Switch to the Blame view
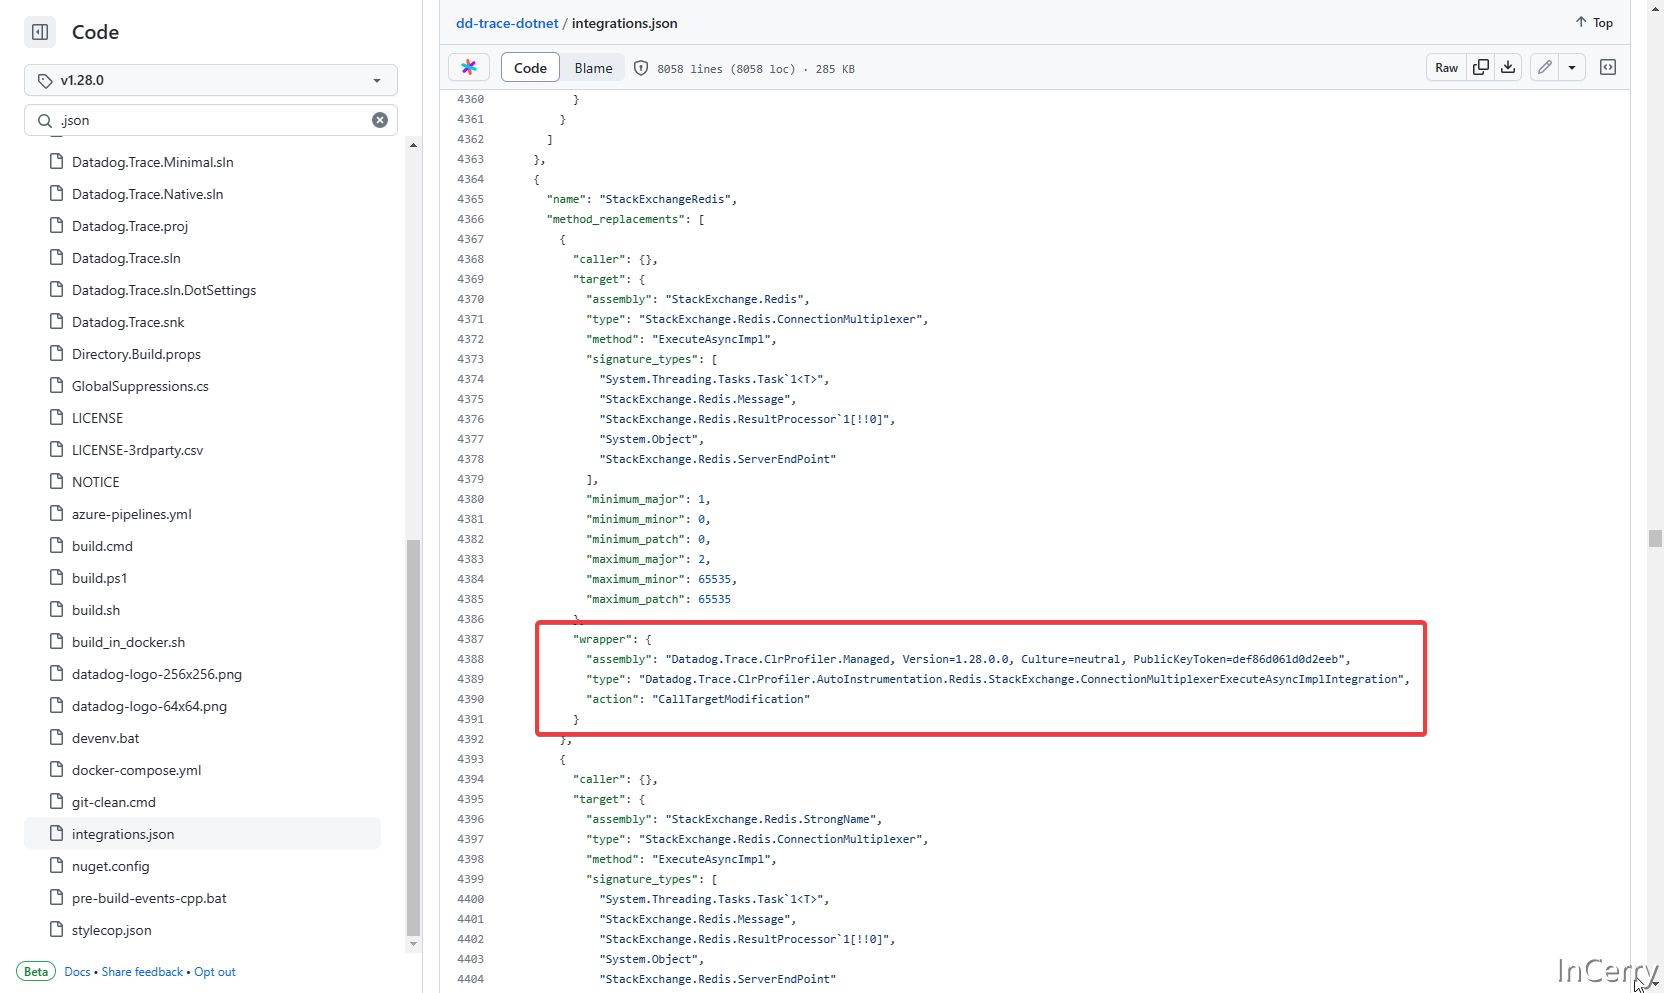 pyautogui.click(x=593, y=68)
